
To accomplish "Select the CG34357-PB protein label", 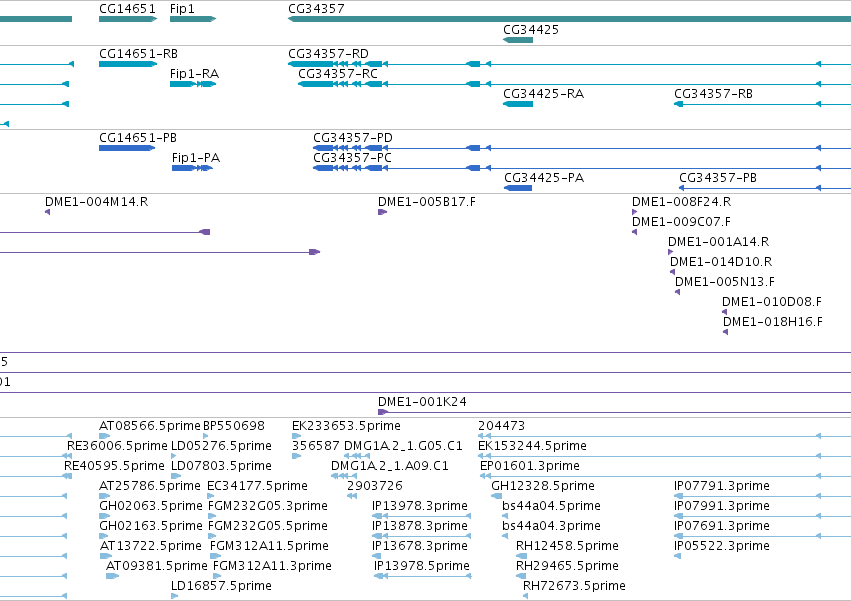I will click(x=717, y=178).
